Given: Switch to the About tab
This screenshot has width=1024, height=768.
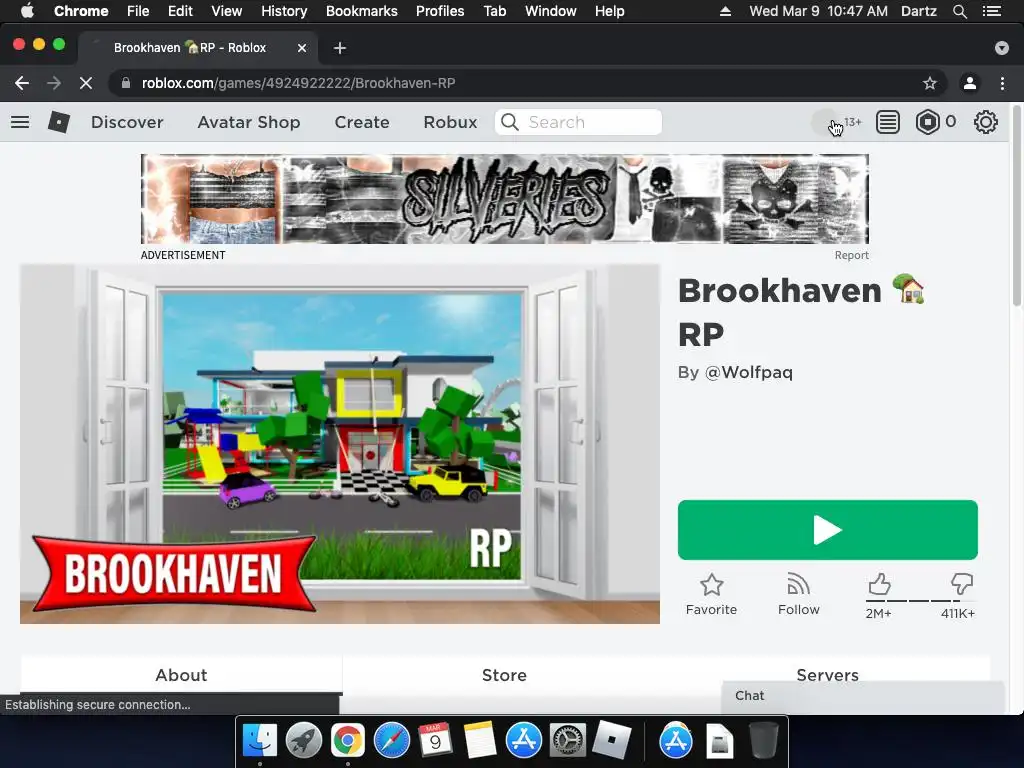Looking at the screenshot, I should 182,675.
